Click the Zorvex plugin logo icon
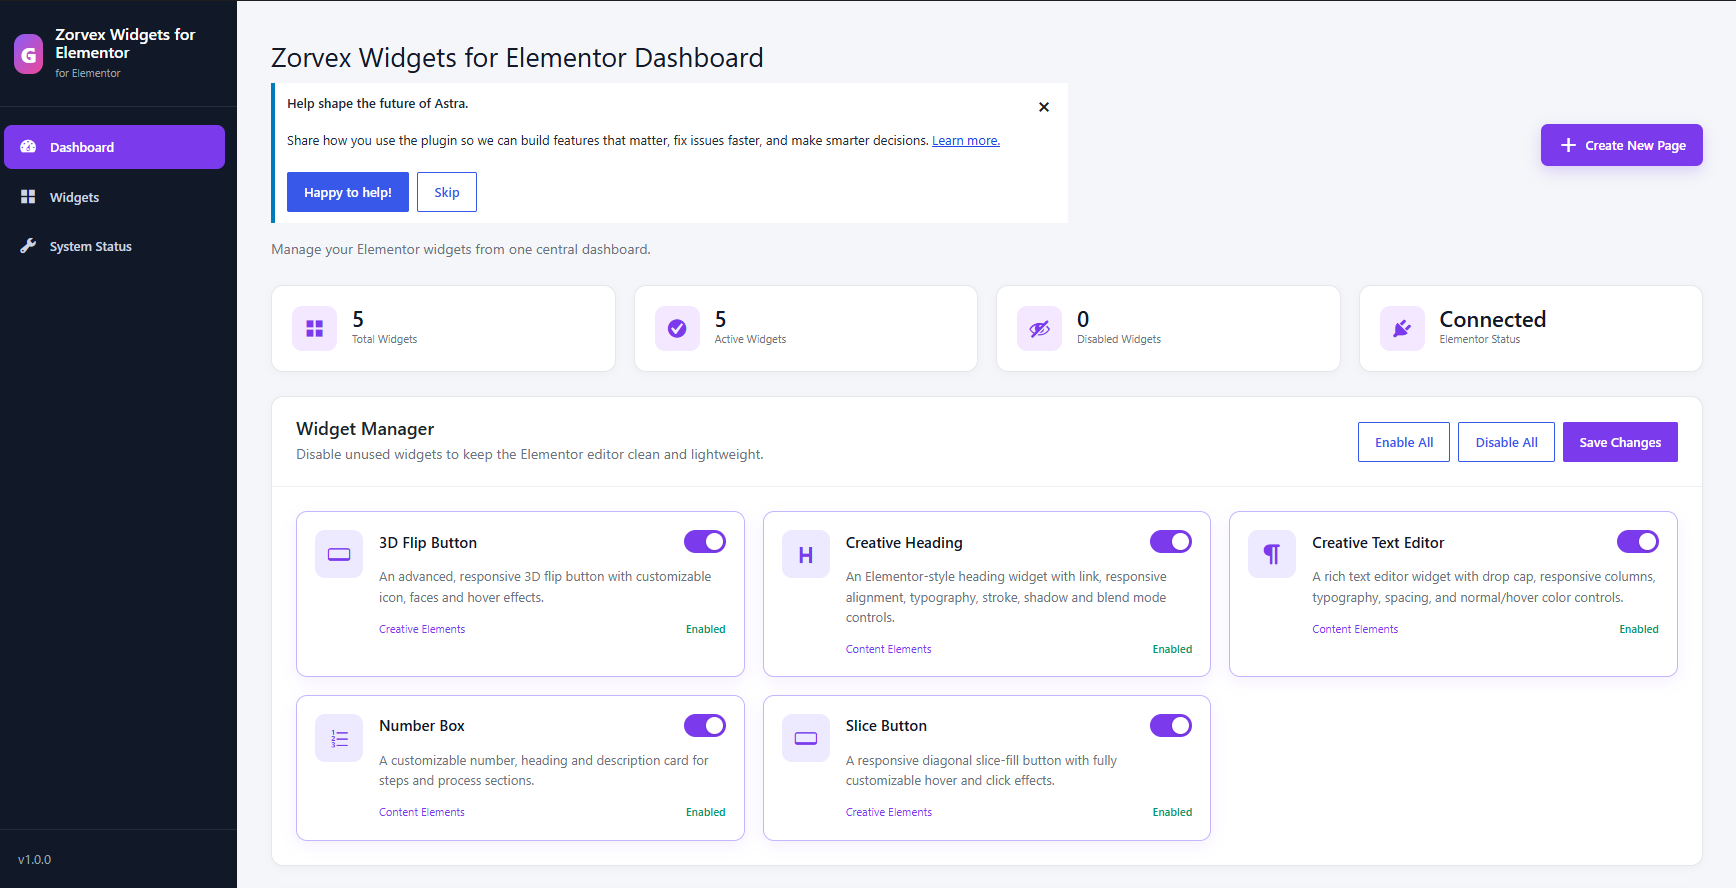This screenshot has height=888, width=1736. point(28,54)
